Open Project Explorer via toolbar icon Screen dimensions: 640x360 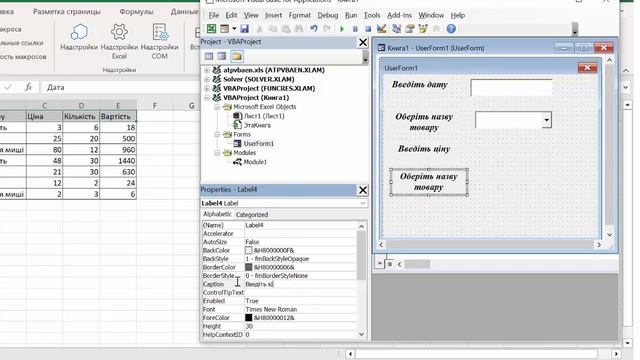click(x=396, y=29)
